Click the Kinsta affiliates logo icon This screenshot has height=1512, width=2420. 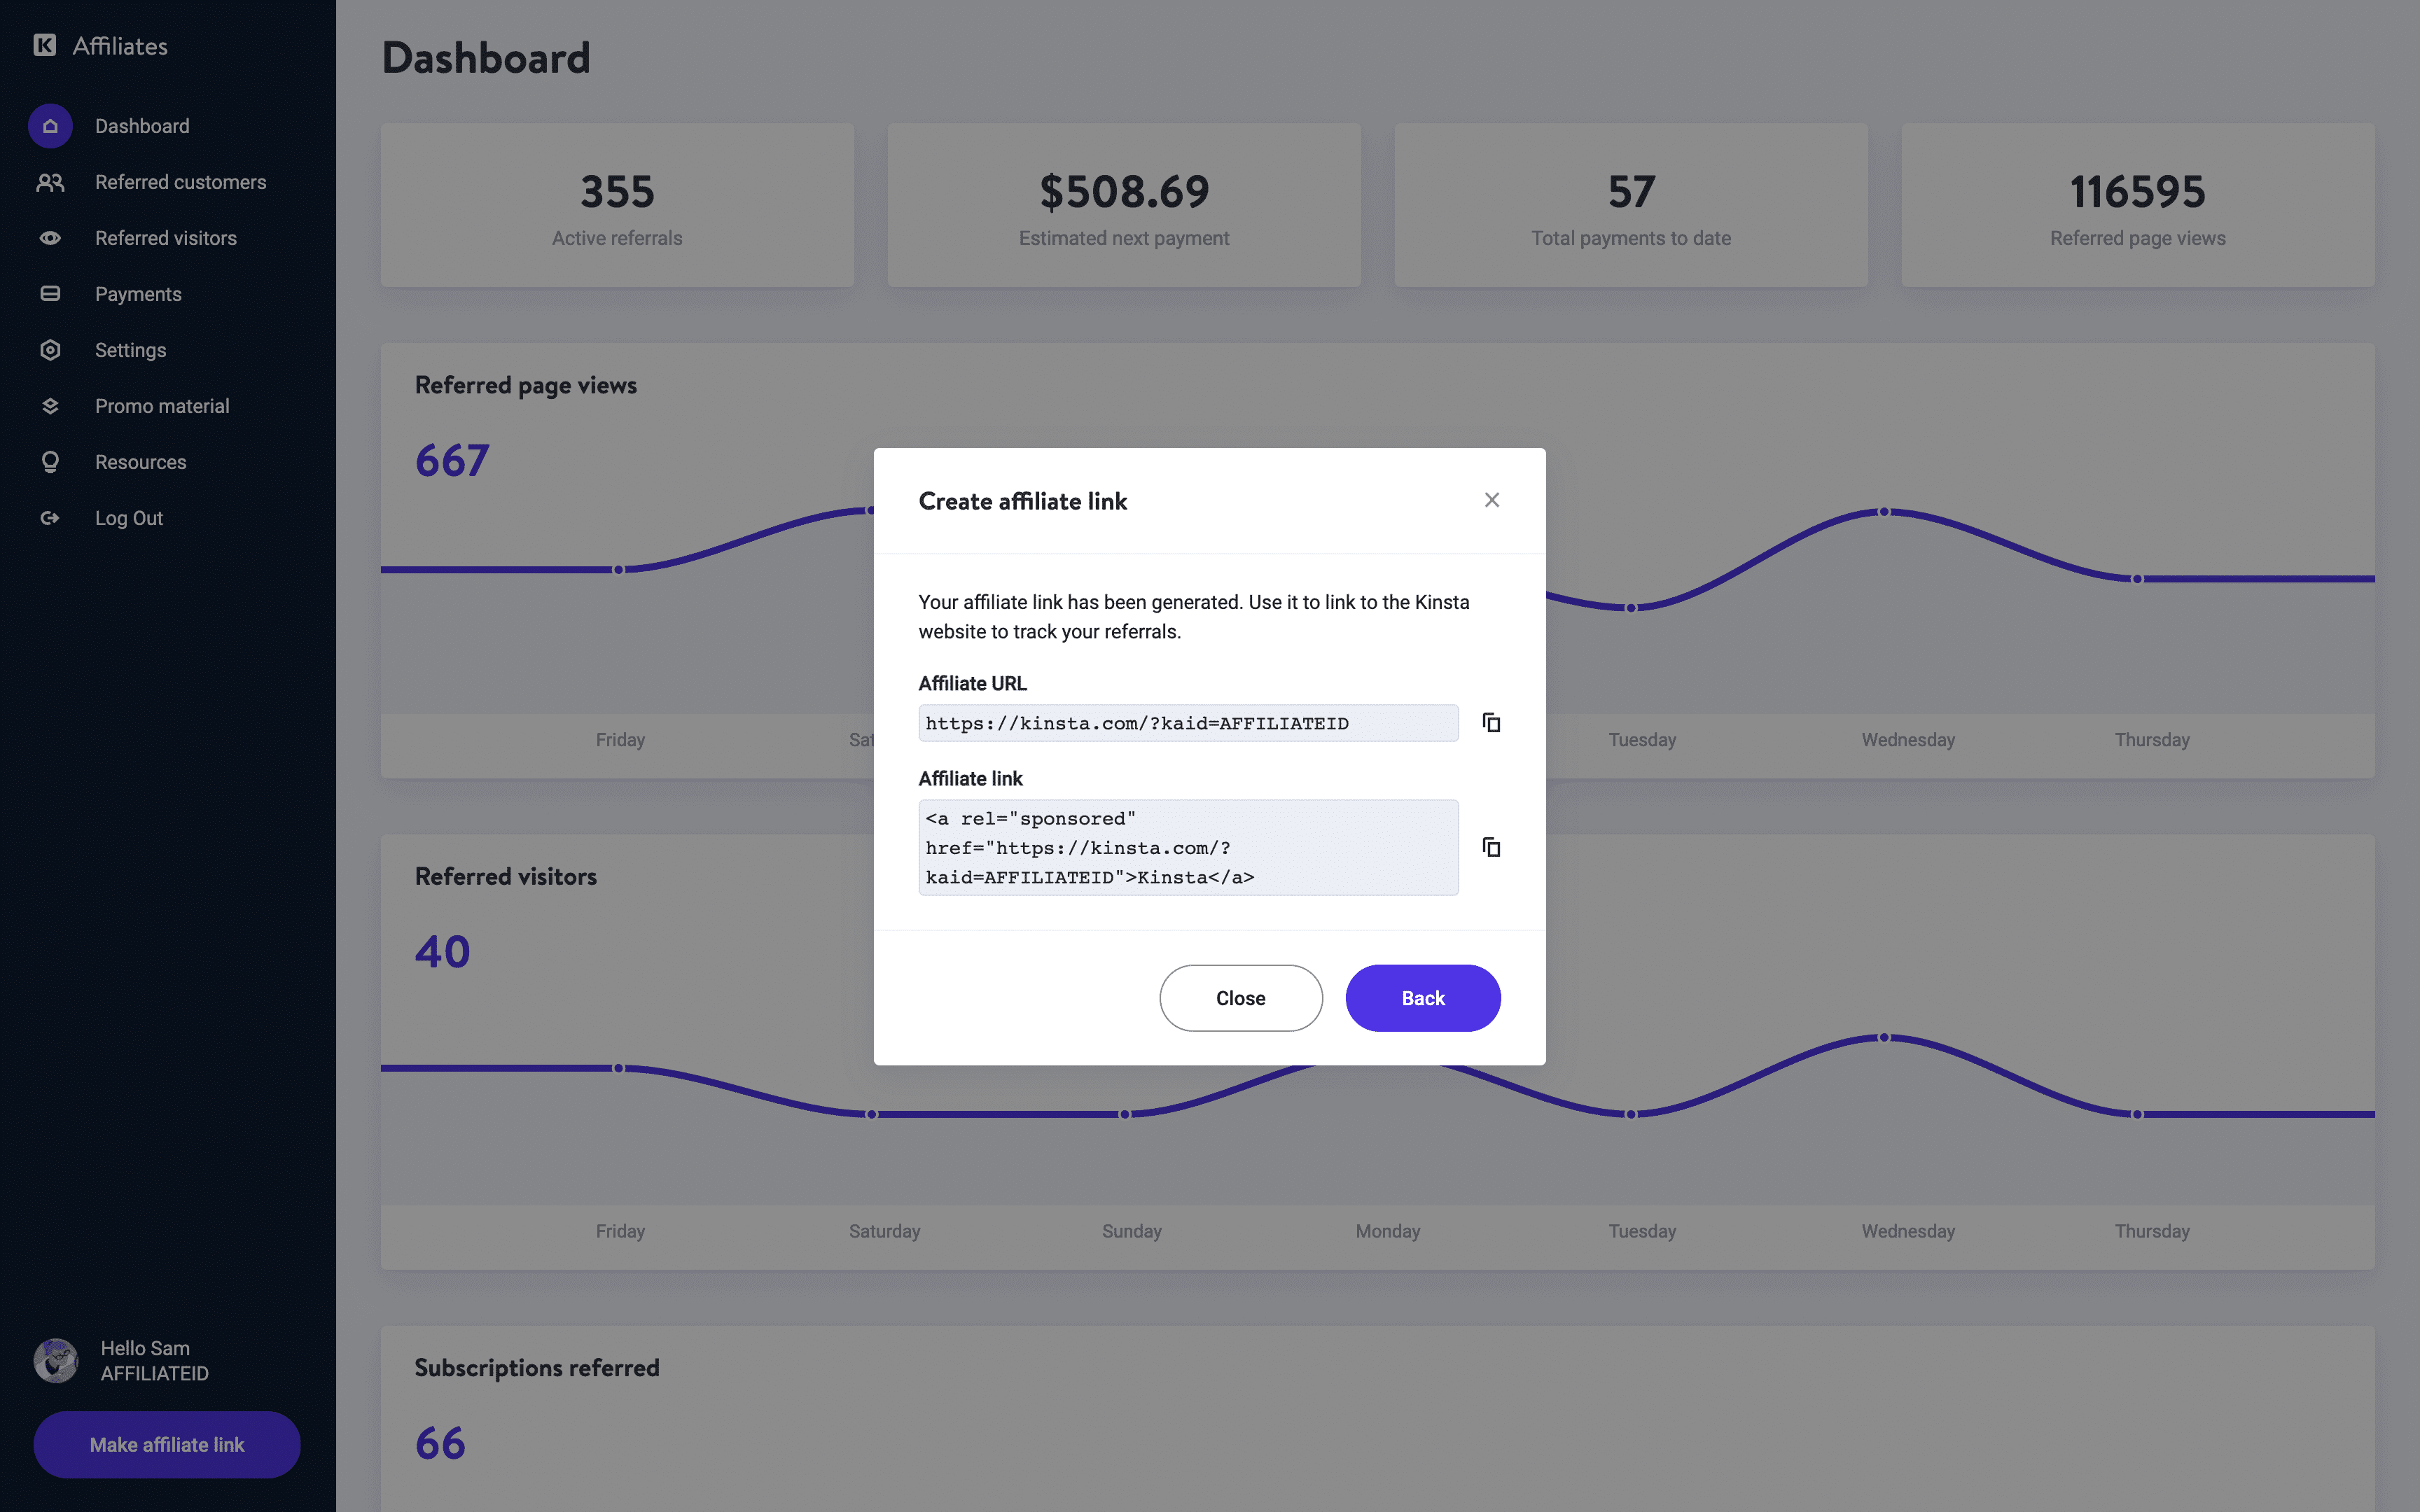(x=43, y=43)
